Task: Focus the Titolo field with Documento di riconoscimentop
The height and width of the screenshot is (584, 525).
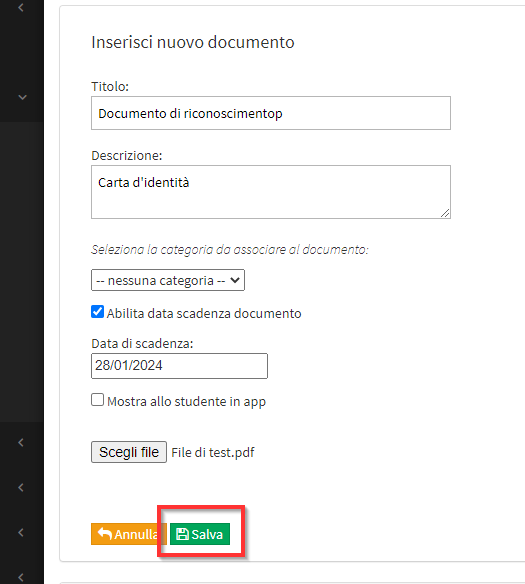Action: click(271, 113)
